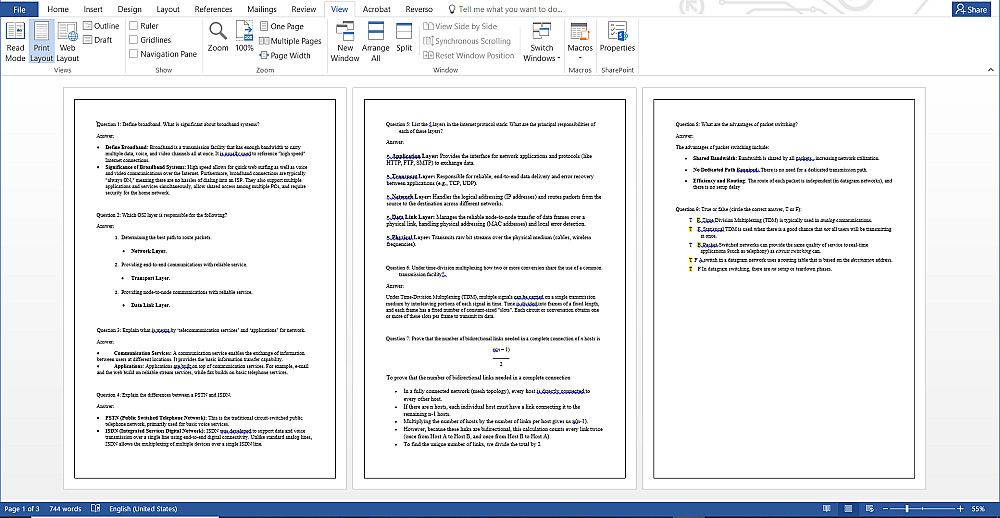
Task: Open the Acrobat tab
Action: coord(376,9)
